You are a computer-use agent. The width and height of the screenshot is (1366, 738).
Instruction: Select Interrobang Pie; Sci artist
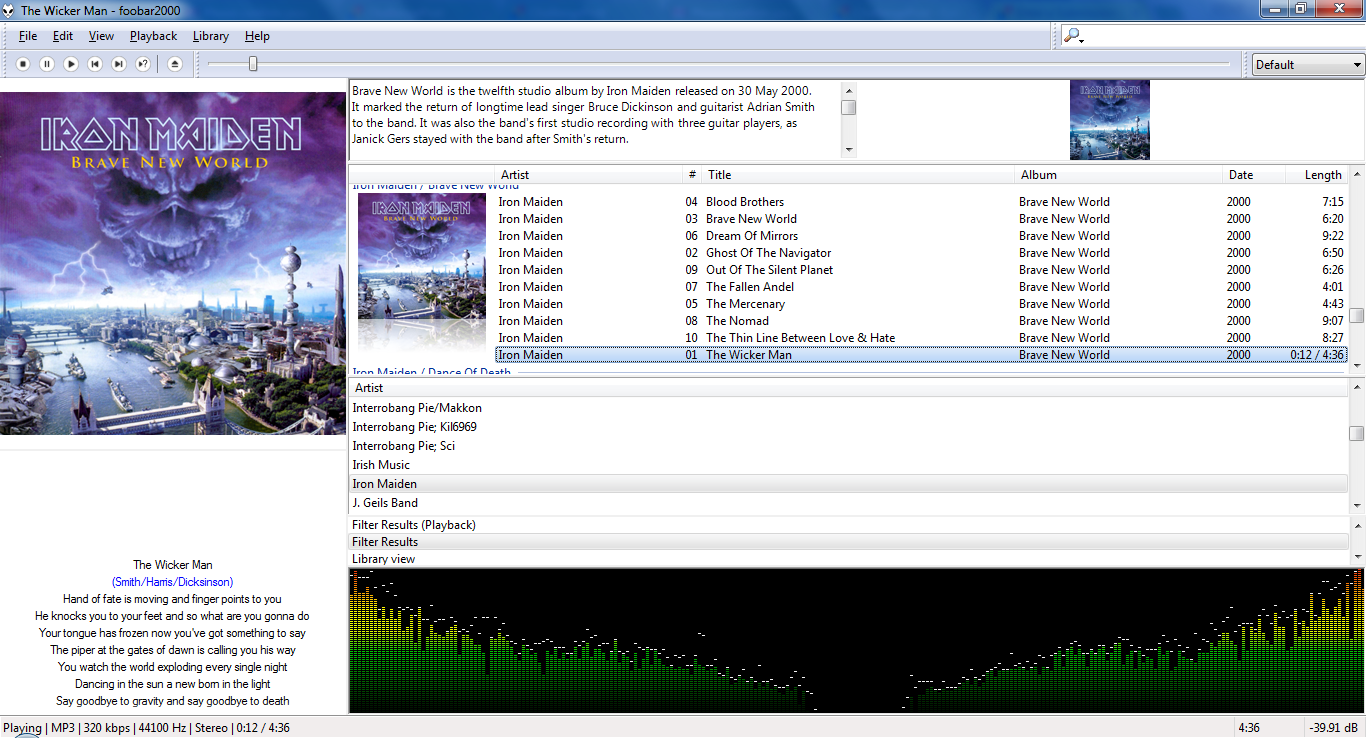(x=848, y=446)
